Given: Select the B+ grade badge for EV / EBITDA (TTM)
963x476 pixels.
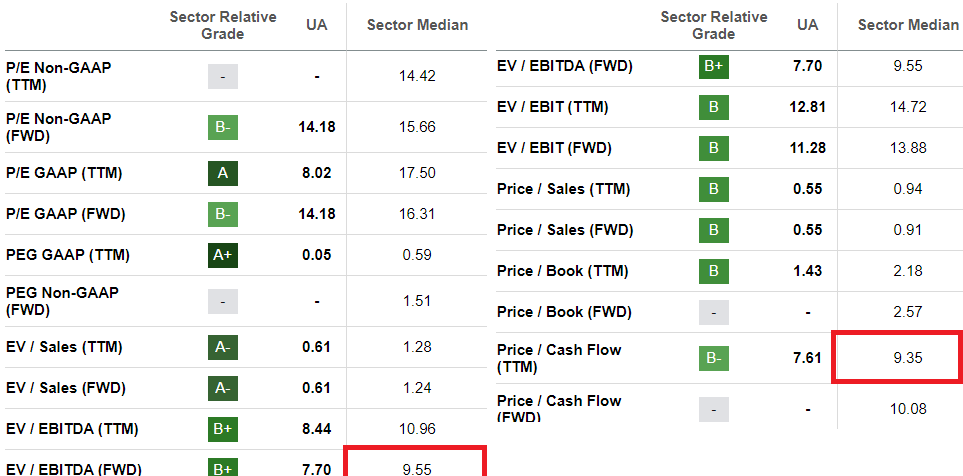Looking at the screenshot, I should coord(223,429).
